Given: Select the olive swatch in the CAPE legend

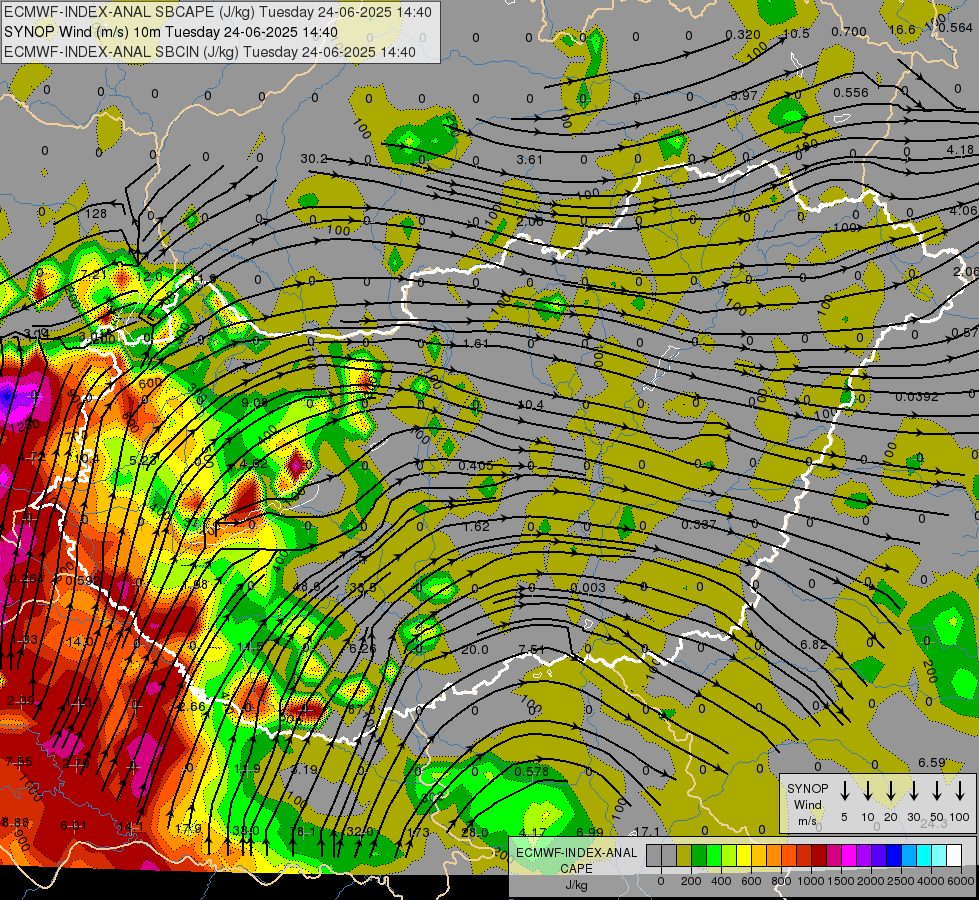Looking at the screenshot, I should point(684,855).
